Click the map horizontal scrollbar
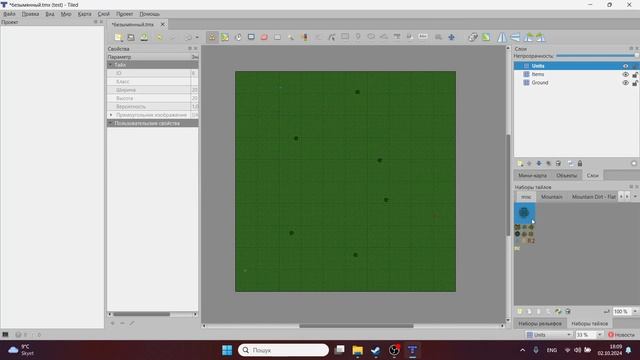 click(356, 326)
